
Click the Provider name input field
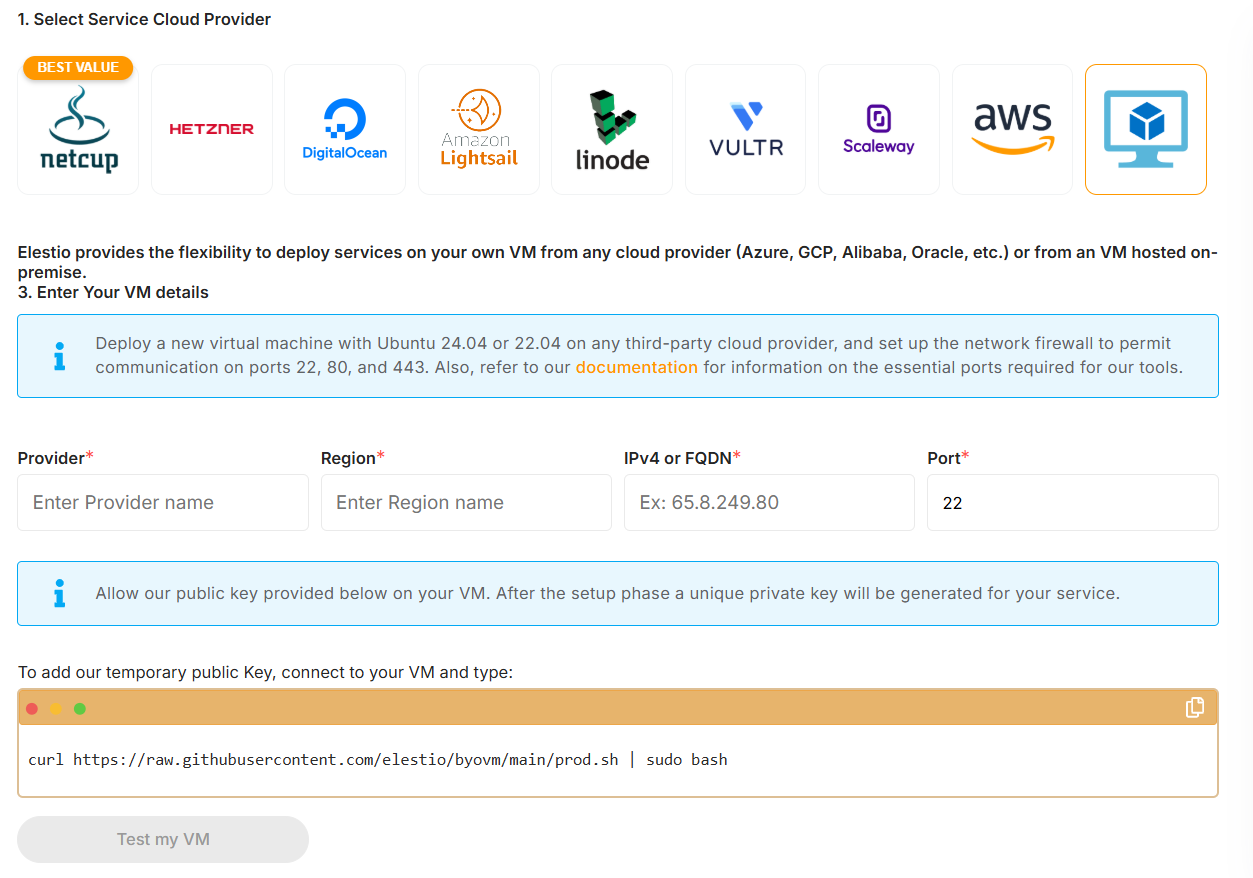tap(162, 502)
